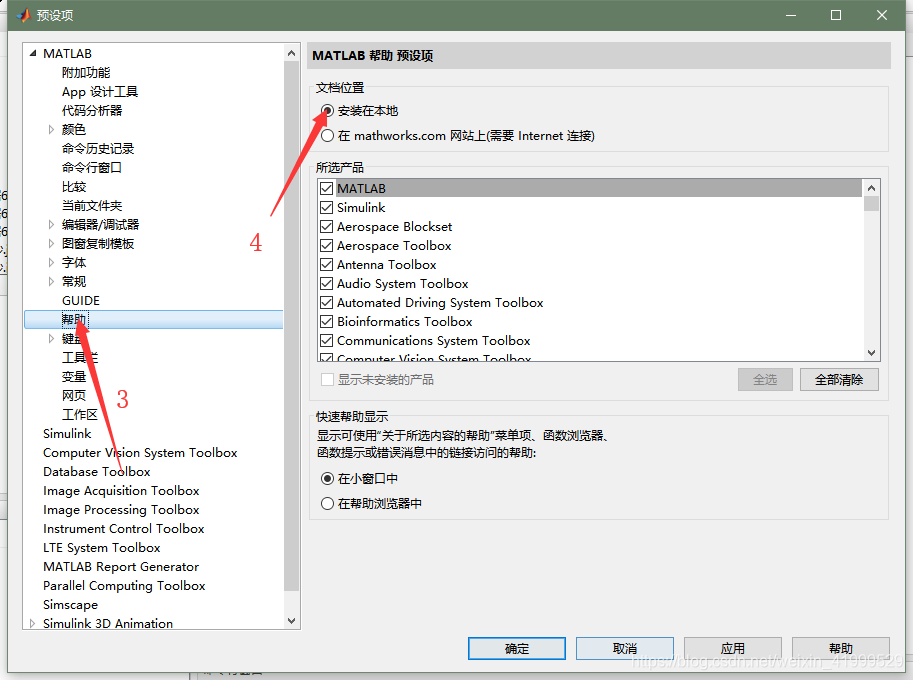Expand the 字体 tree node
Viewport: 913px width, 680px height.
[x=51, y=263]
